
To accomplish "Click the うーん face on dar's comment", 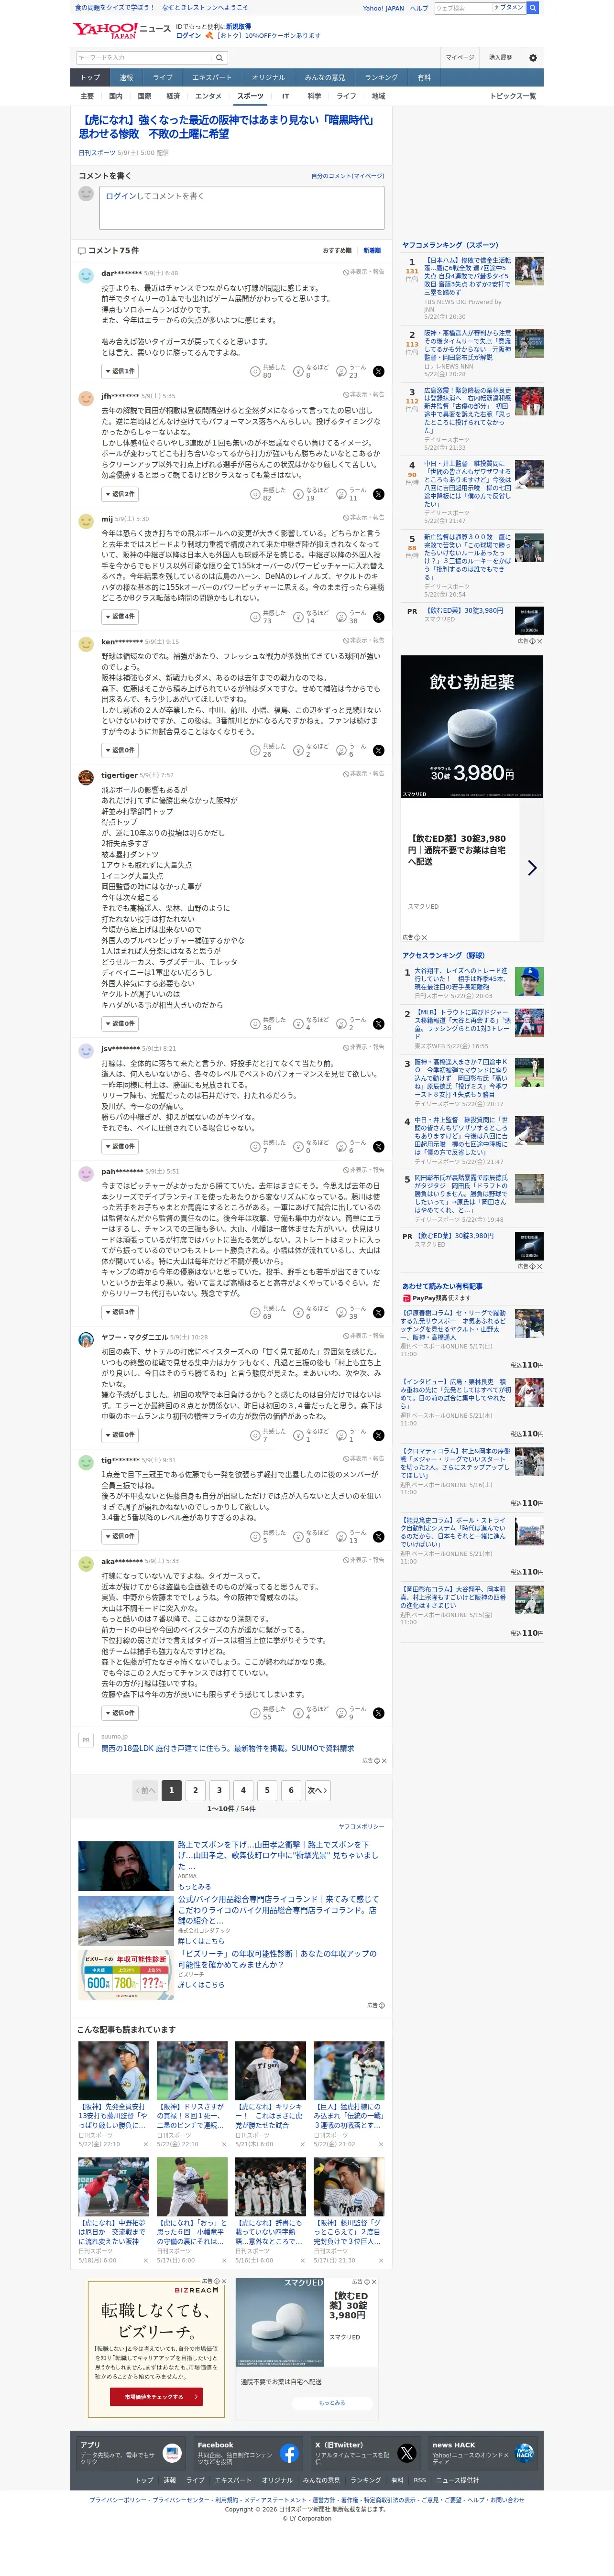I will pyautogui.click(x=341, y=371).
